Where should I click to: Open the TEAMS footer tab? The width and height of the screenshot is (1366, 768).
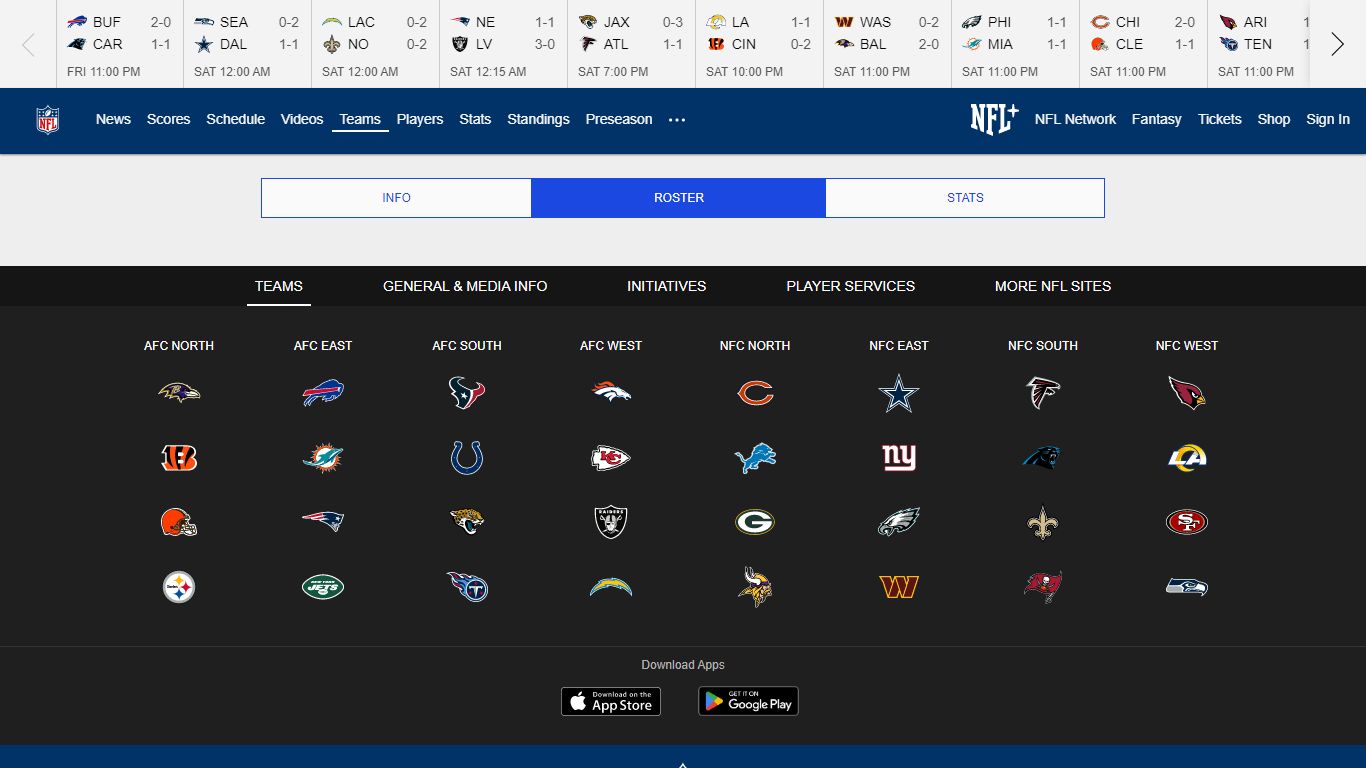(279, 286)
